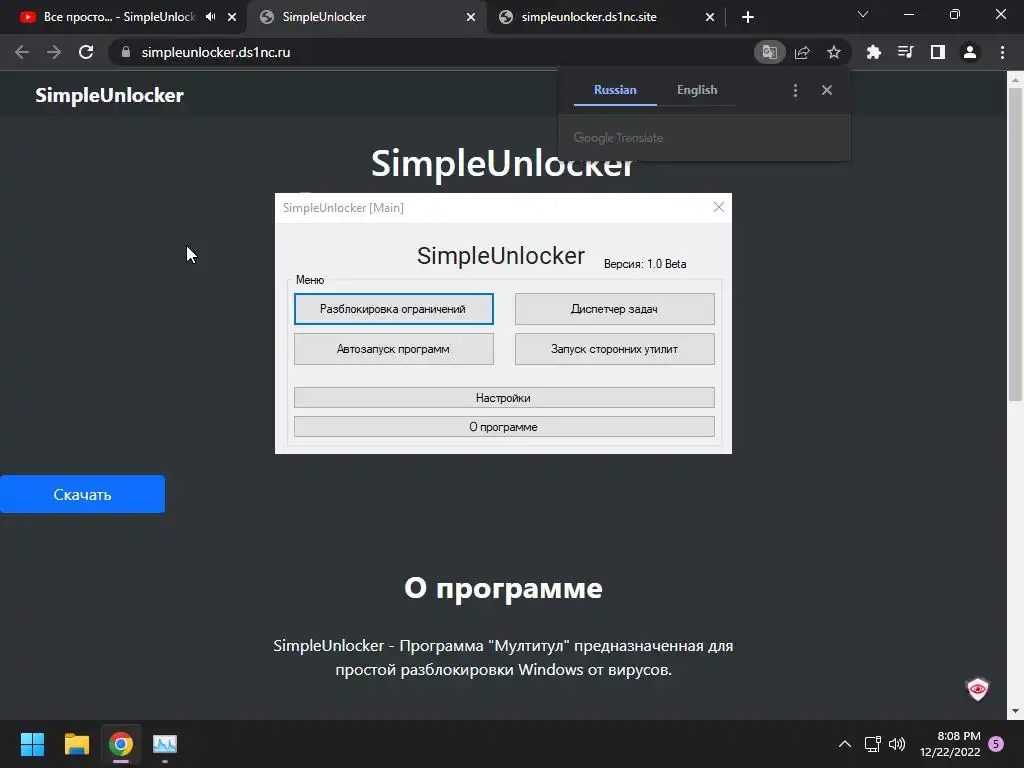Screen dimensions: 1024x768
Task: Open the Windows Start menu
Action: pyautogui.click(x=32, y=744)
